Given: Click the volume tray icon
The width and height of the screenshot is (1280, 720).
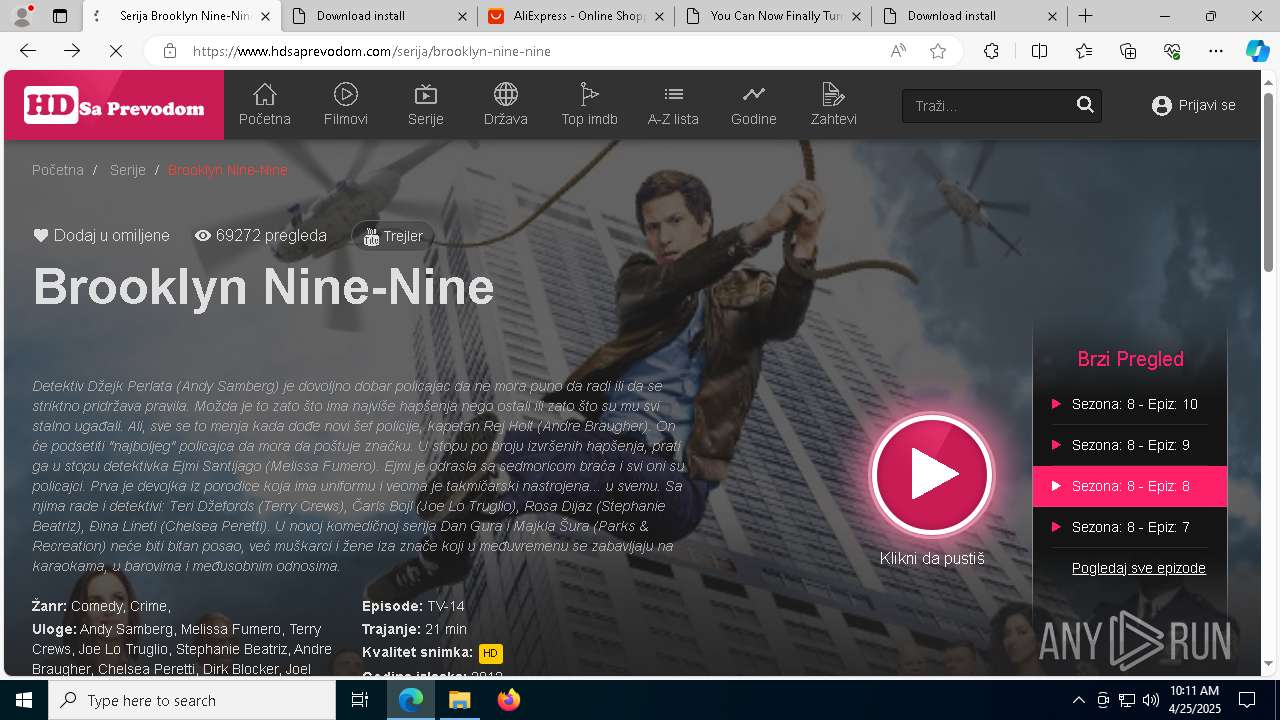Looking at the screenshot, I should click(1150, 700).
